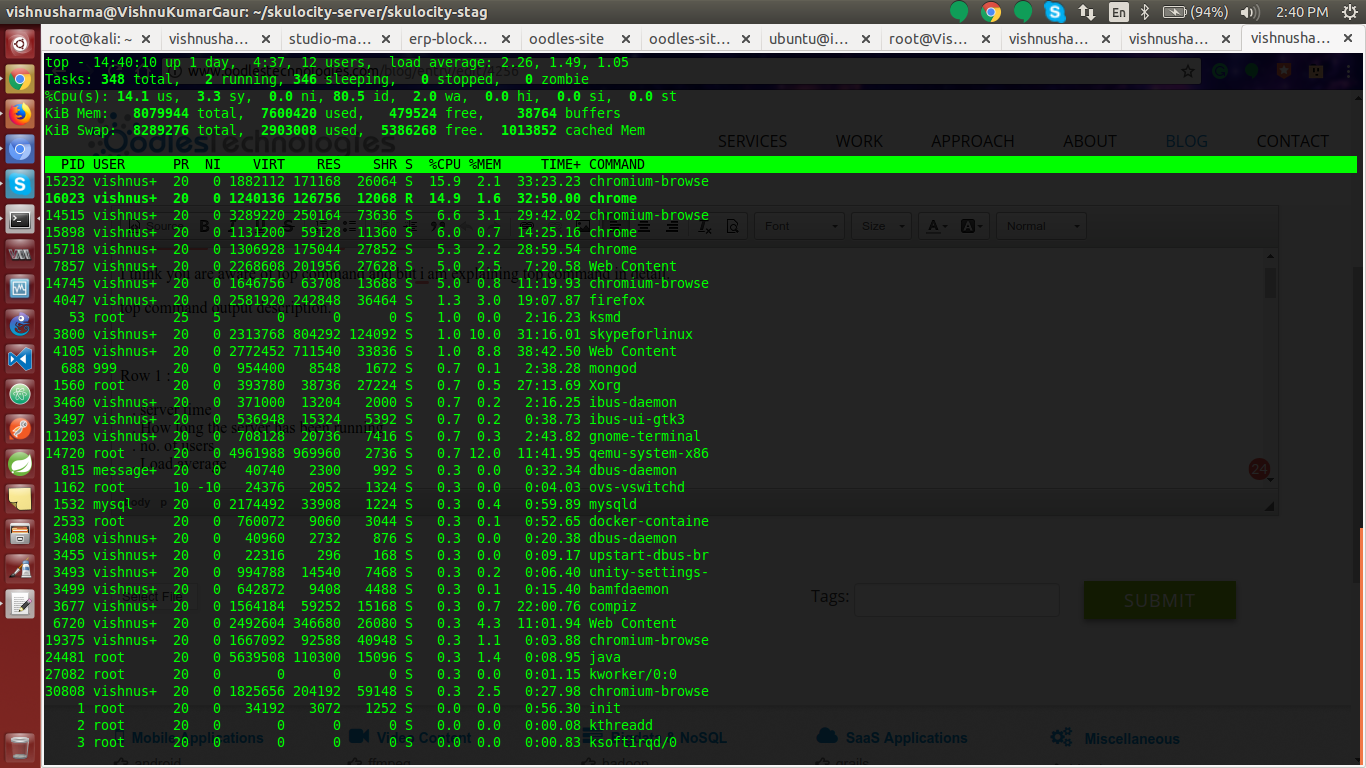Close the erp-block... terminal tab
Image resolution: width=1366 pixels, height=768 pixels.
[506, 39]
